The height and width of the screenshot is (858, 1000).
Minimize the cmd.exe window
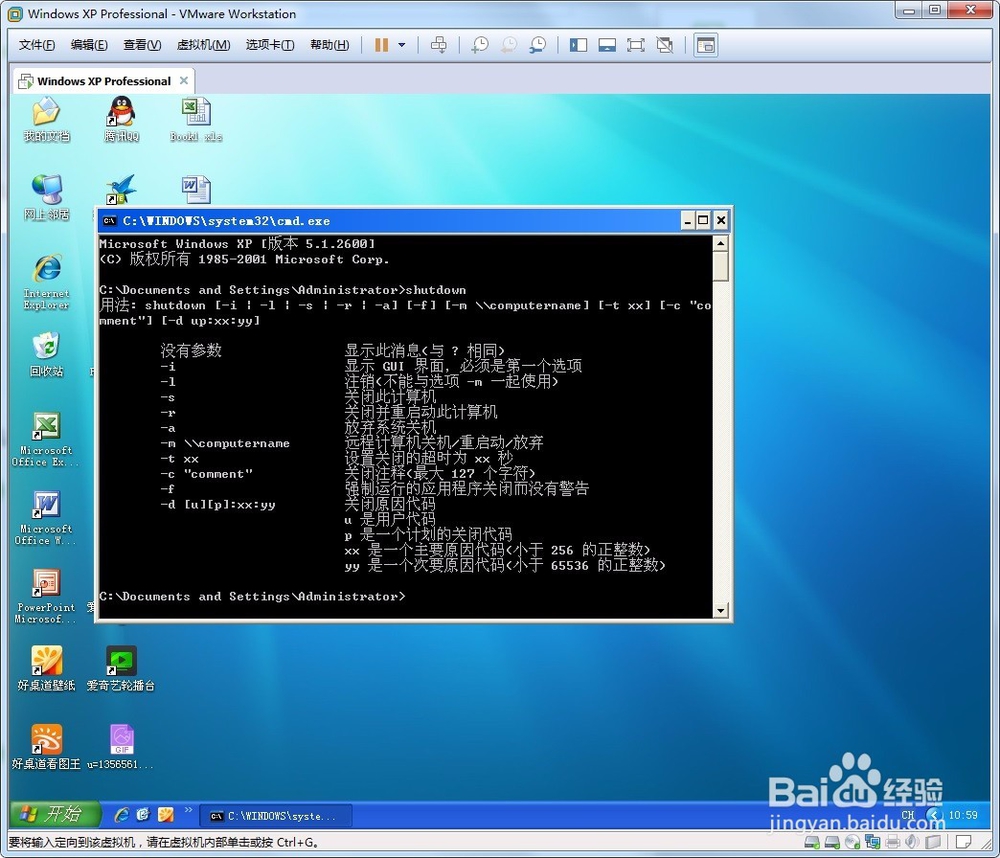pyautogui.click(x=688, y=221)
